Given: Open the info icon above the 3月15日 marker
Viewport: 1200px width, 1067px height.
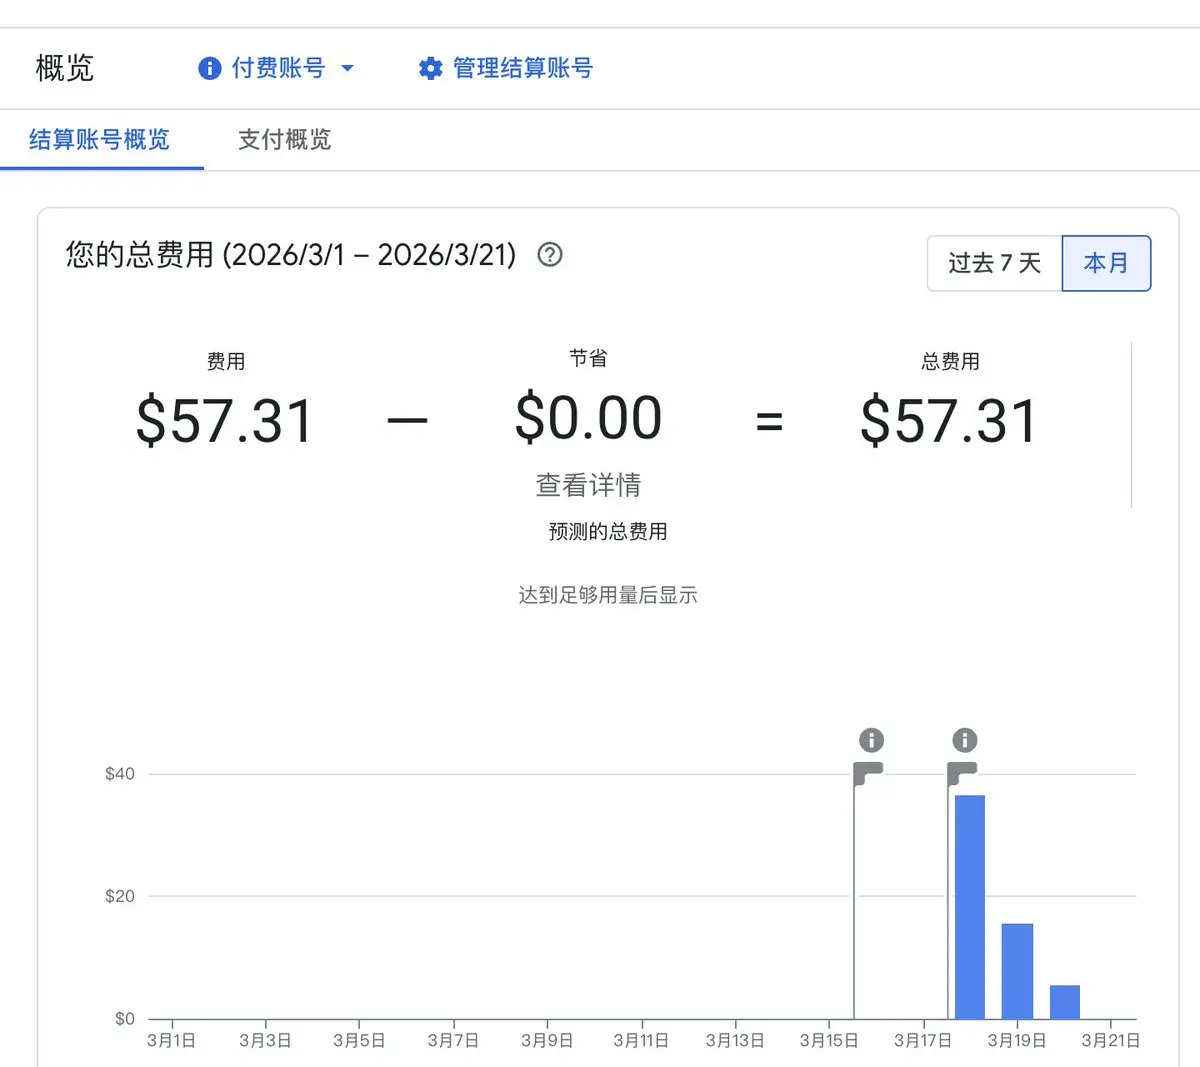Looking at the screenshot, I should [x=871, y=740].
